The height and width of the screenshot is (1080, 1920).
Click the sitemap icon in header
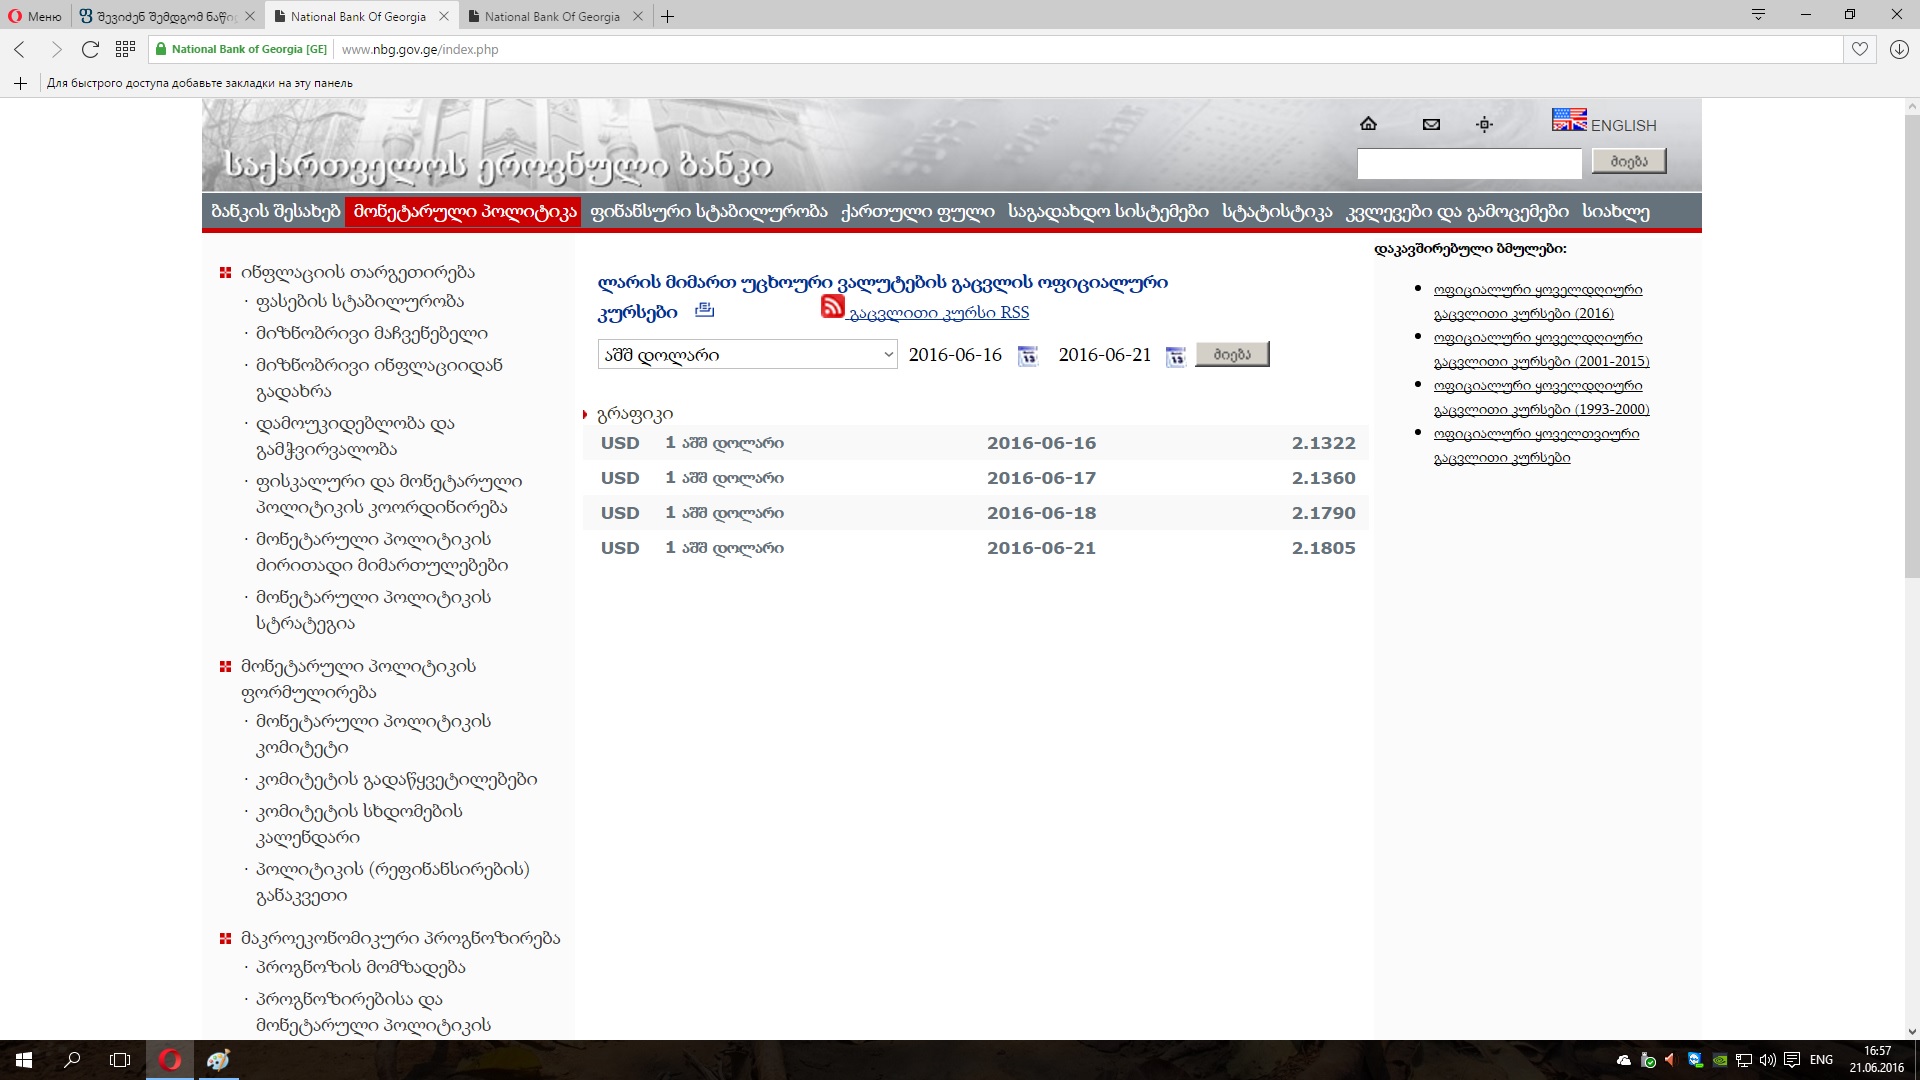[x=1484, y=124]
